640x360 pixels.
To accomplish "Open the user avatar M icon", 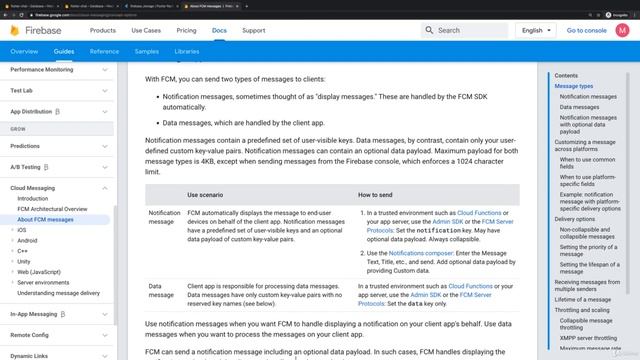I will pos(622,30).
